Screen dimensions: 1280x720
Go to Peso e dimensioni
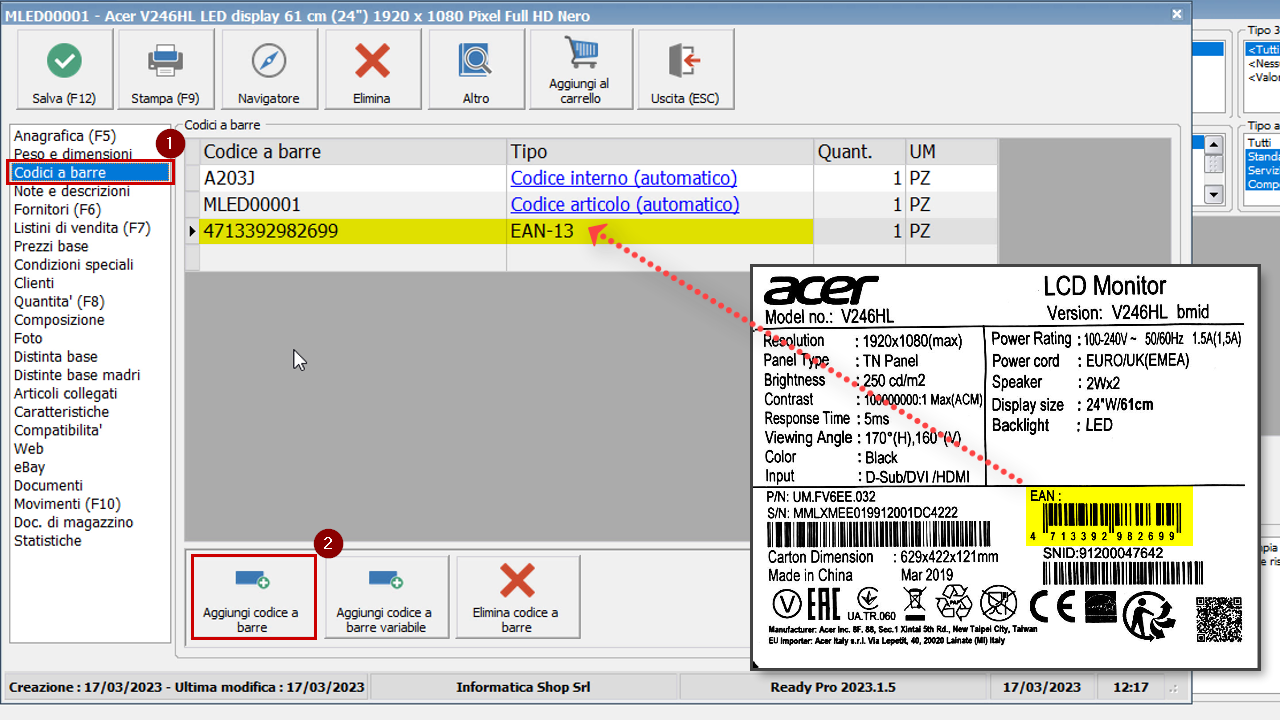click(x=73, y=154)
